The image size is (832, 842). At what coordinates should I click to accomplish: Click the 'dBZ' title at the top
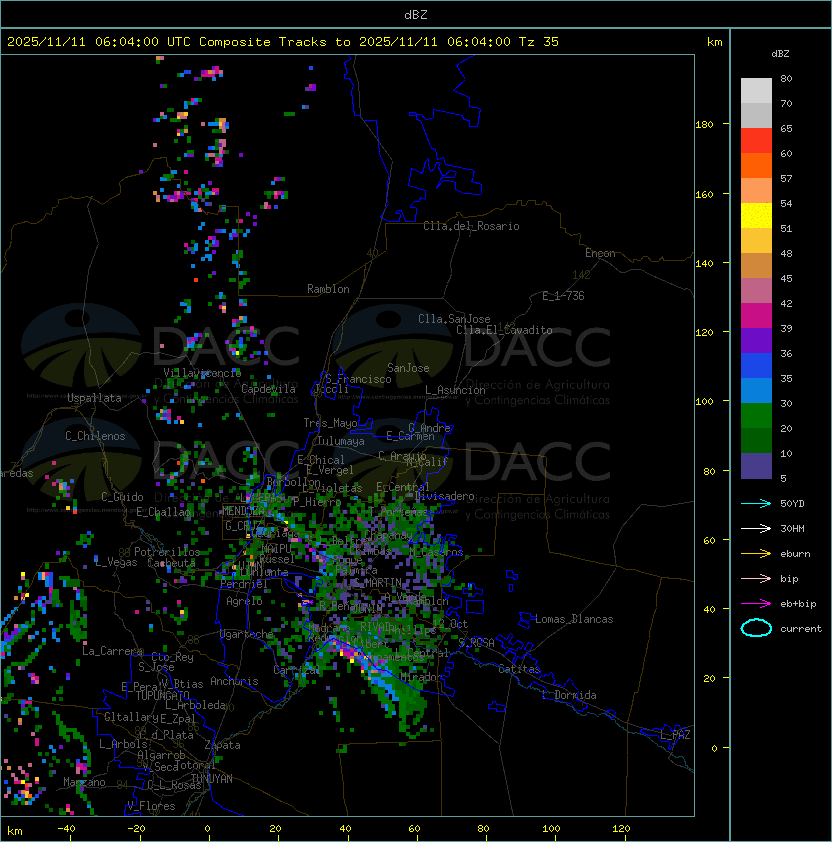pyautogui.click(x=416, y=14)
